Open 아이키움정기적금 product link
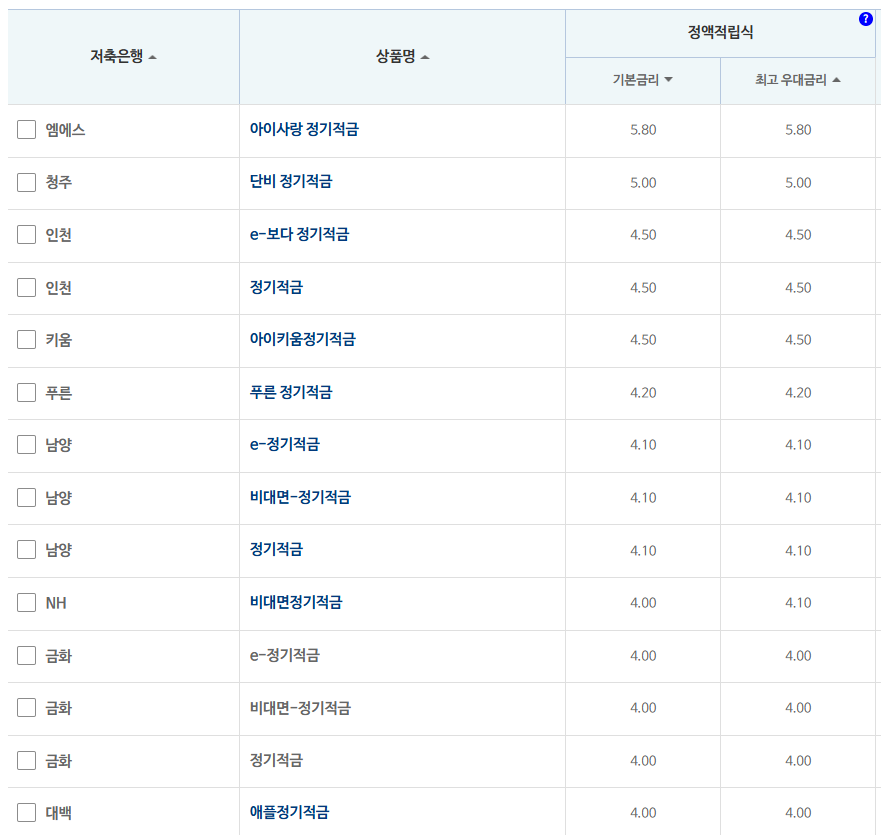Image resolution: width=881 pixels, height=835 pixels. pyautogui.click(x=302, y=339)
